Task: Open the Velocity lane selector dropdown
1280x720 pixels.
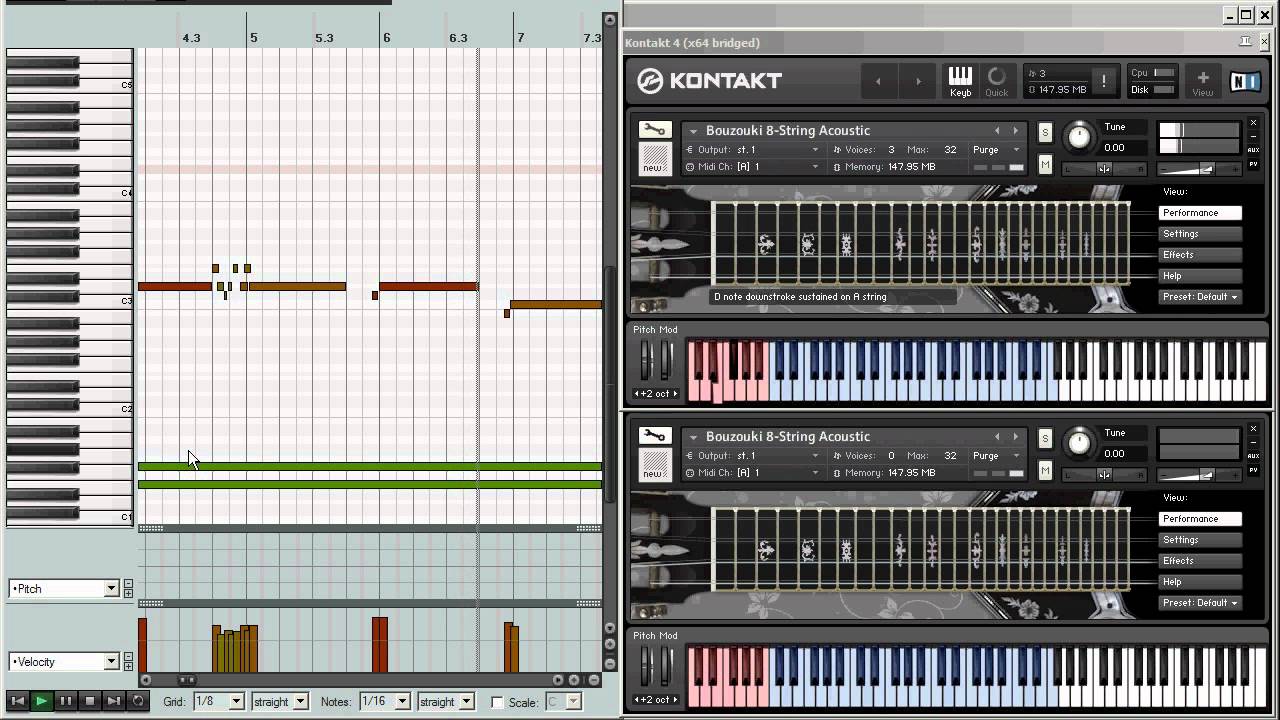Action: pos(64,662)
